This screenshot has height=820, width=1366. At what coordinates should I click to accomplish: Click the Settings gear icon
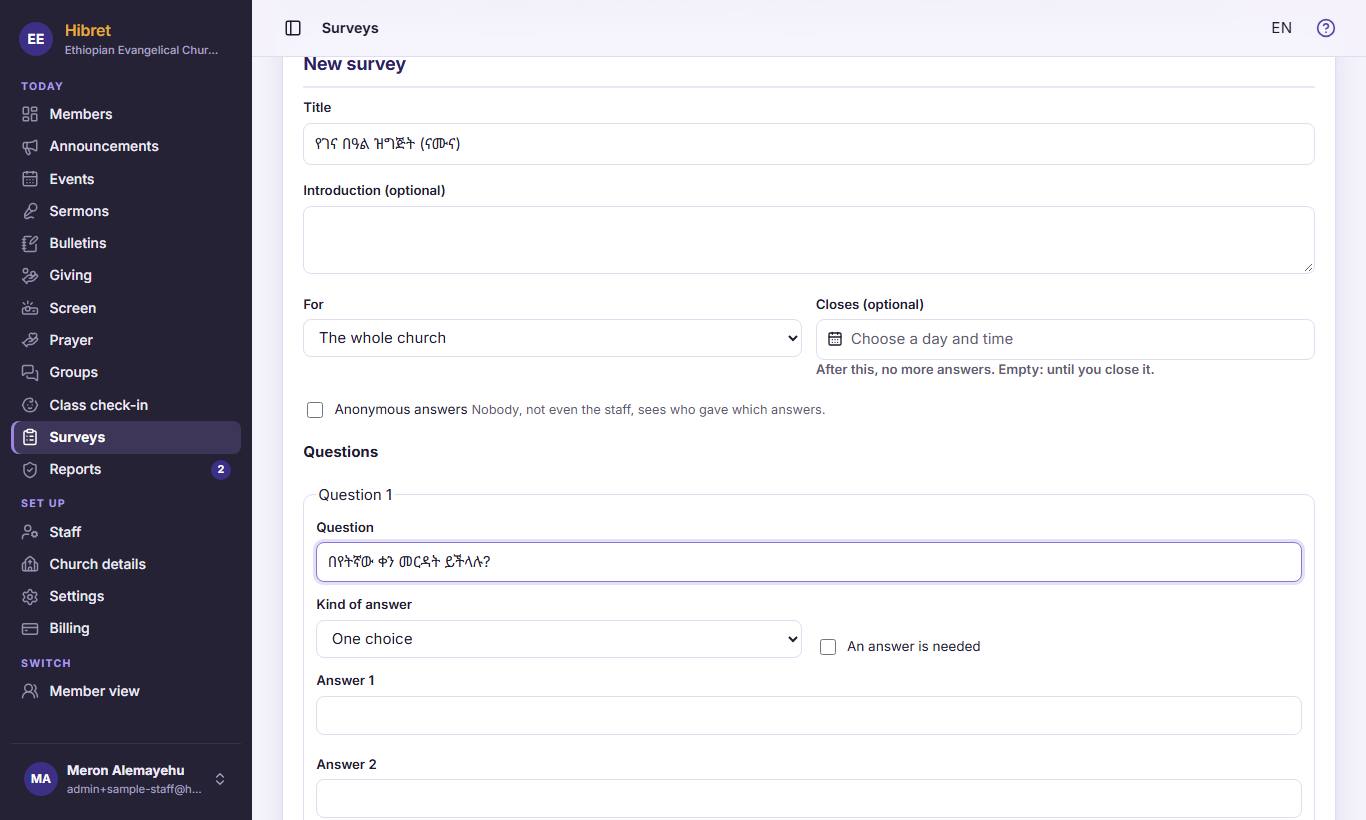[x=30, y=596]
